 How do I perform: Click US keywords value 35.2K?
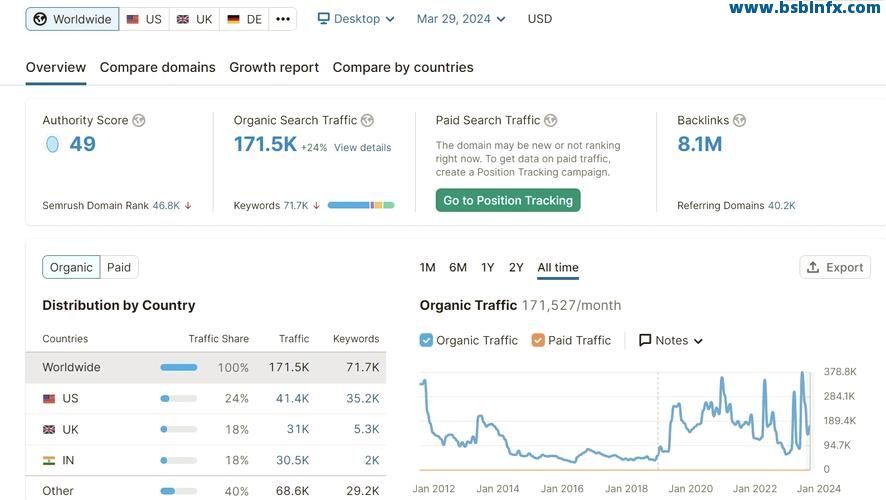(x=363, y=399)
